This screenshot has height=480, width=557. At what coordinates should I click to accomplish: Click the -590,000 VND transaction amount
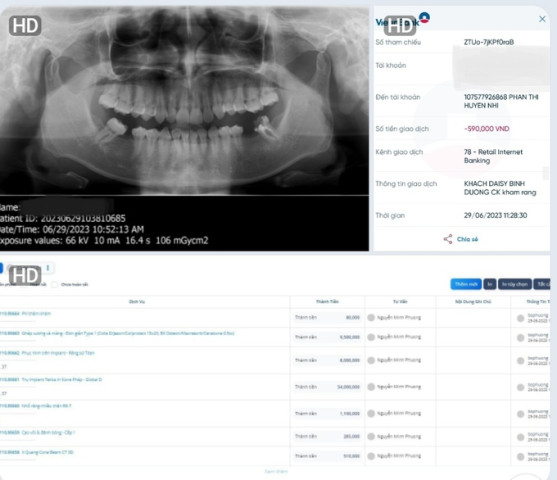487,129
